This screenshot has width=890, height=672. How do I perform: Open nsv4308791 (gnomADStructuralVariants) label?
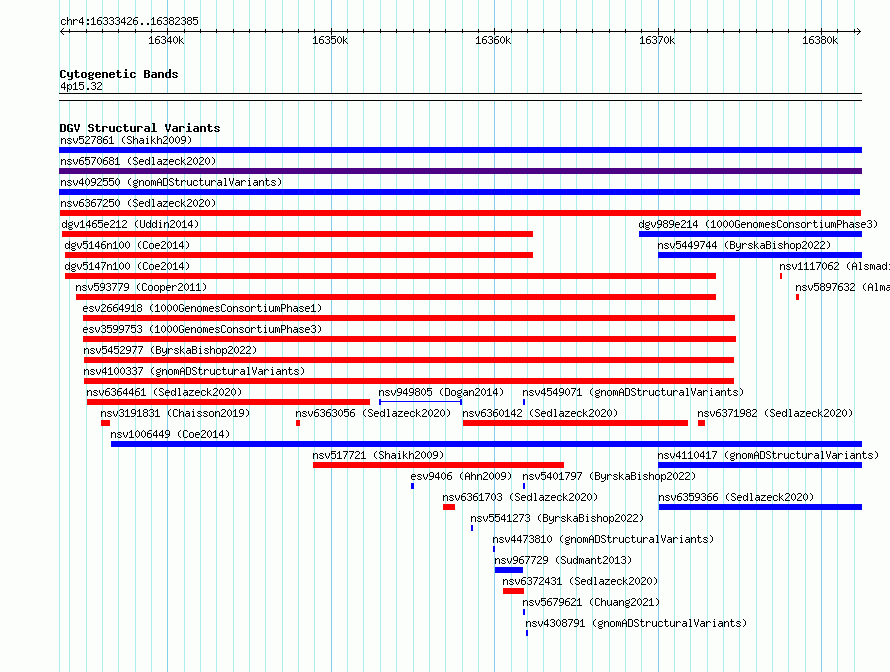coord(636,623)
